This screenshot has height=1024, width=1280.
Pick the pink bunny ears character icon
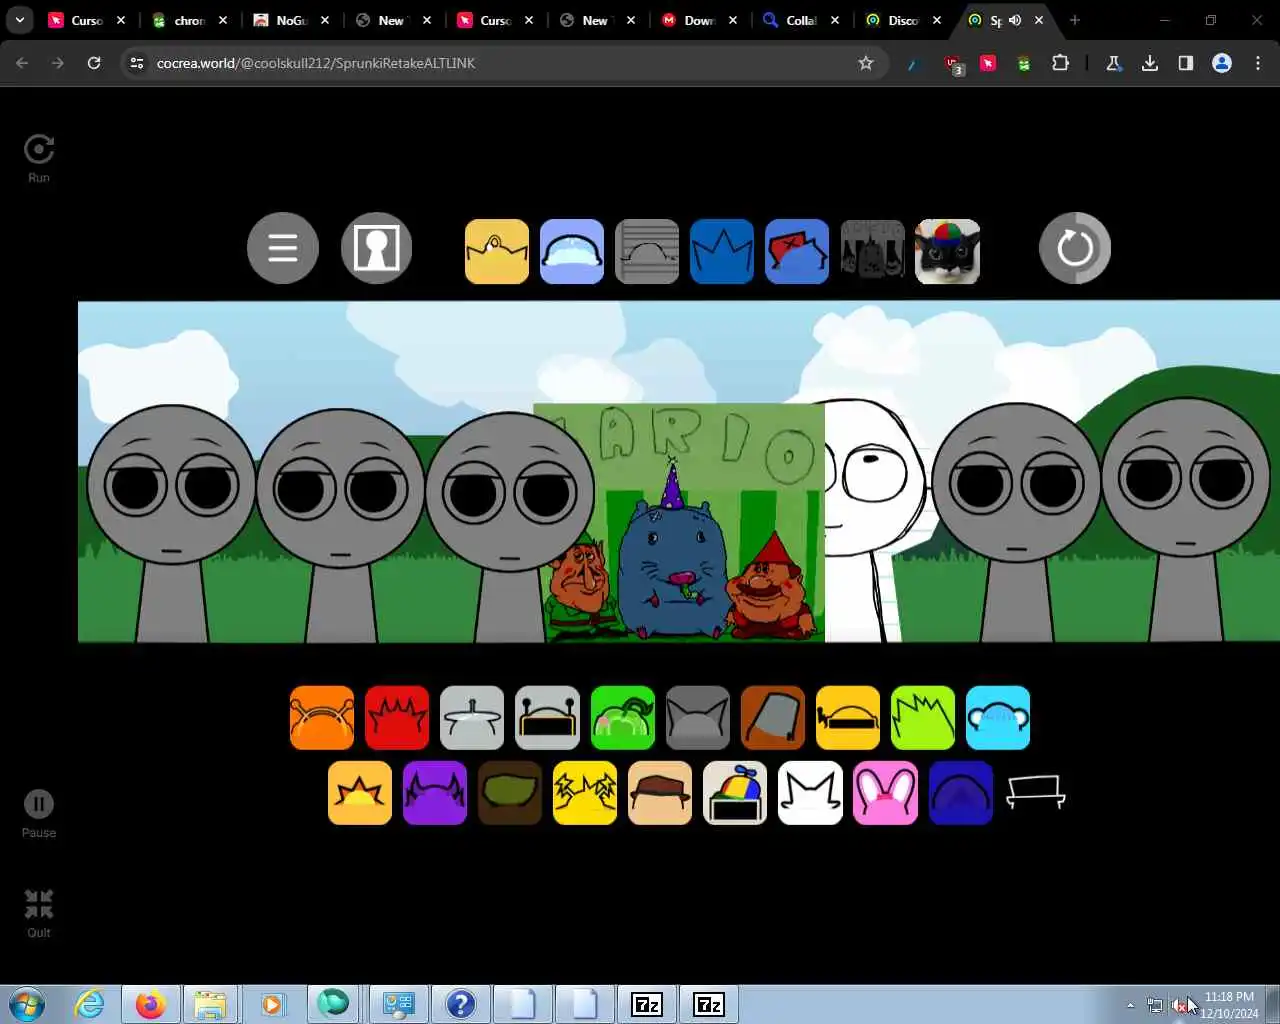886,793
